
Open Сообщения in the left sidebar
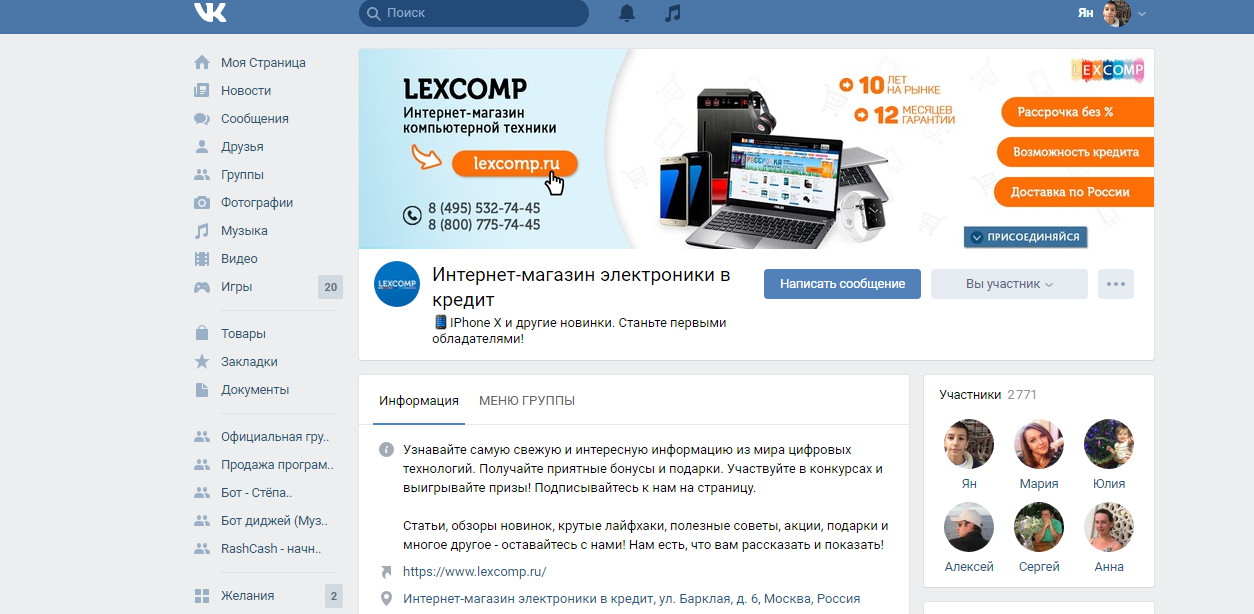click(x=255, y=118)
